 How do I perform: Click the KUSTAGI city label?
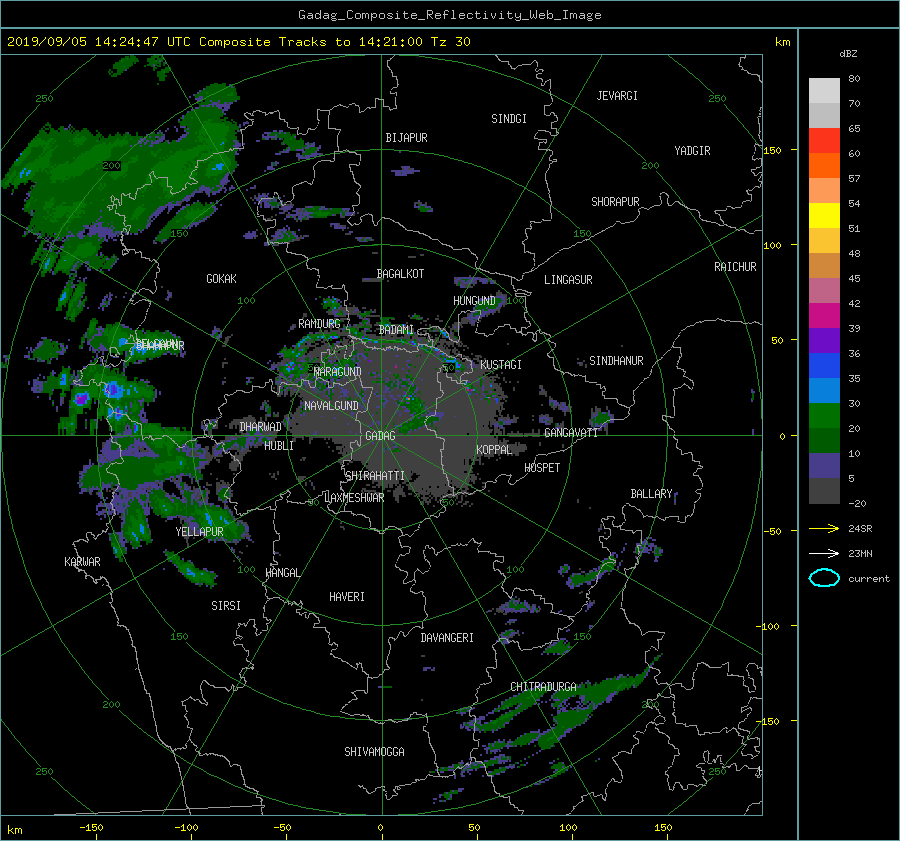click(501, 365)
